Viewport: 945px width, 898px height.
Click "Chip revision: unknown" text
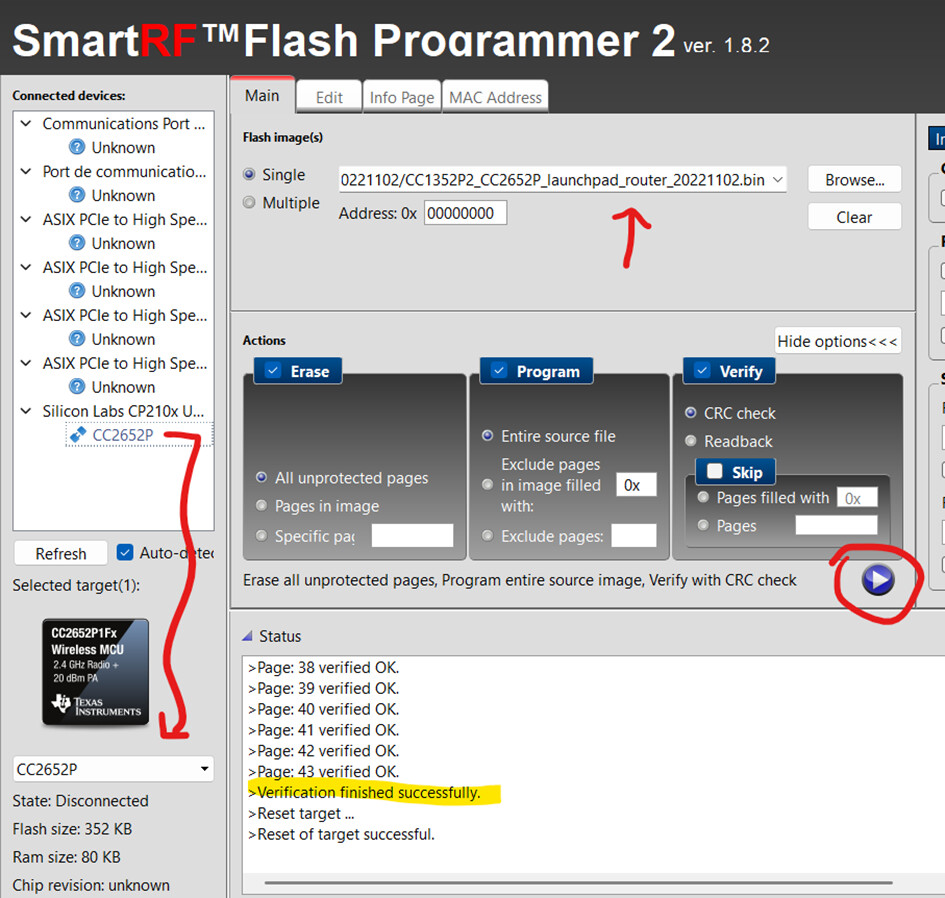(x=91, y=885)
